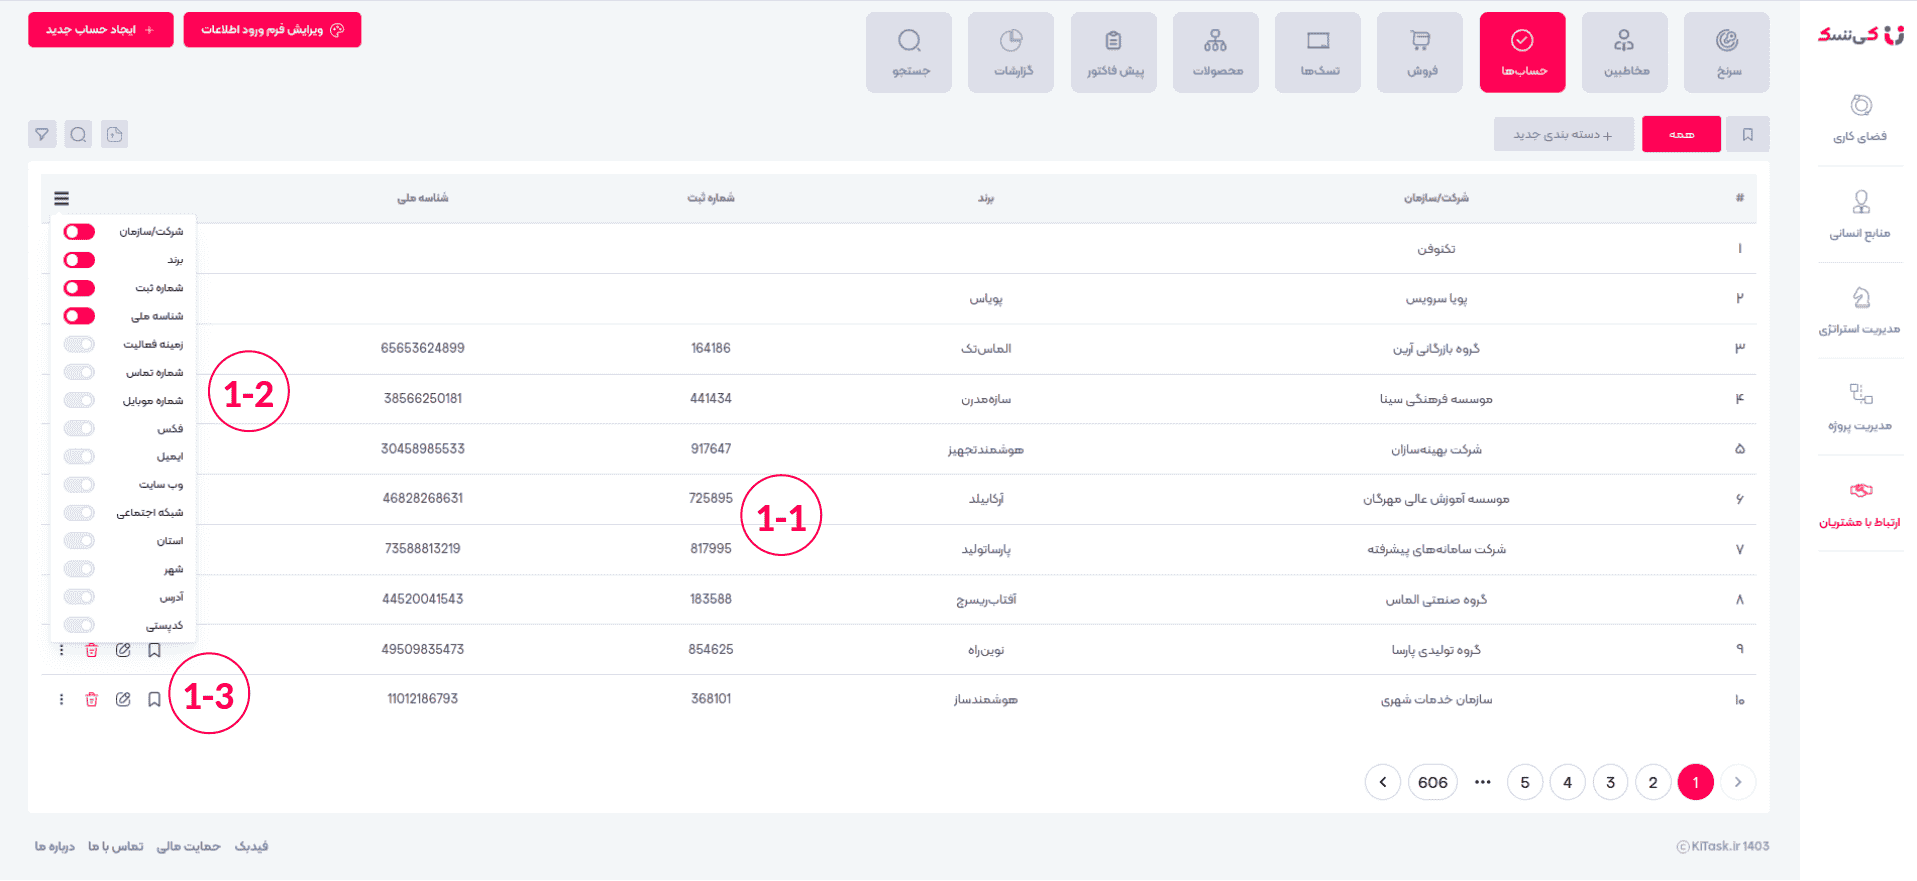Open the مخاطبین (contacts) module
The width and height of the screenshot is (1917, 881).
[1624, 52]
